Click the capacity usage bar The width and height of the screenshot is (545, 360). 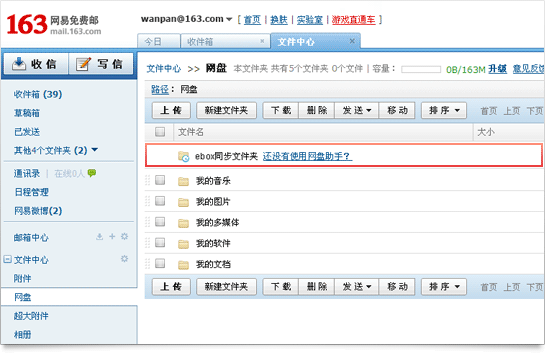click(421, 69)
